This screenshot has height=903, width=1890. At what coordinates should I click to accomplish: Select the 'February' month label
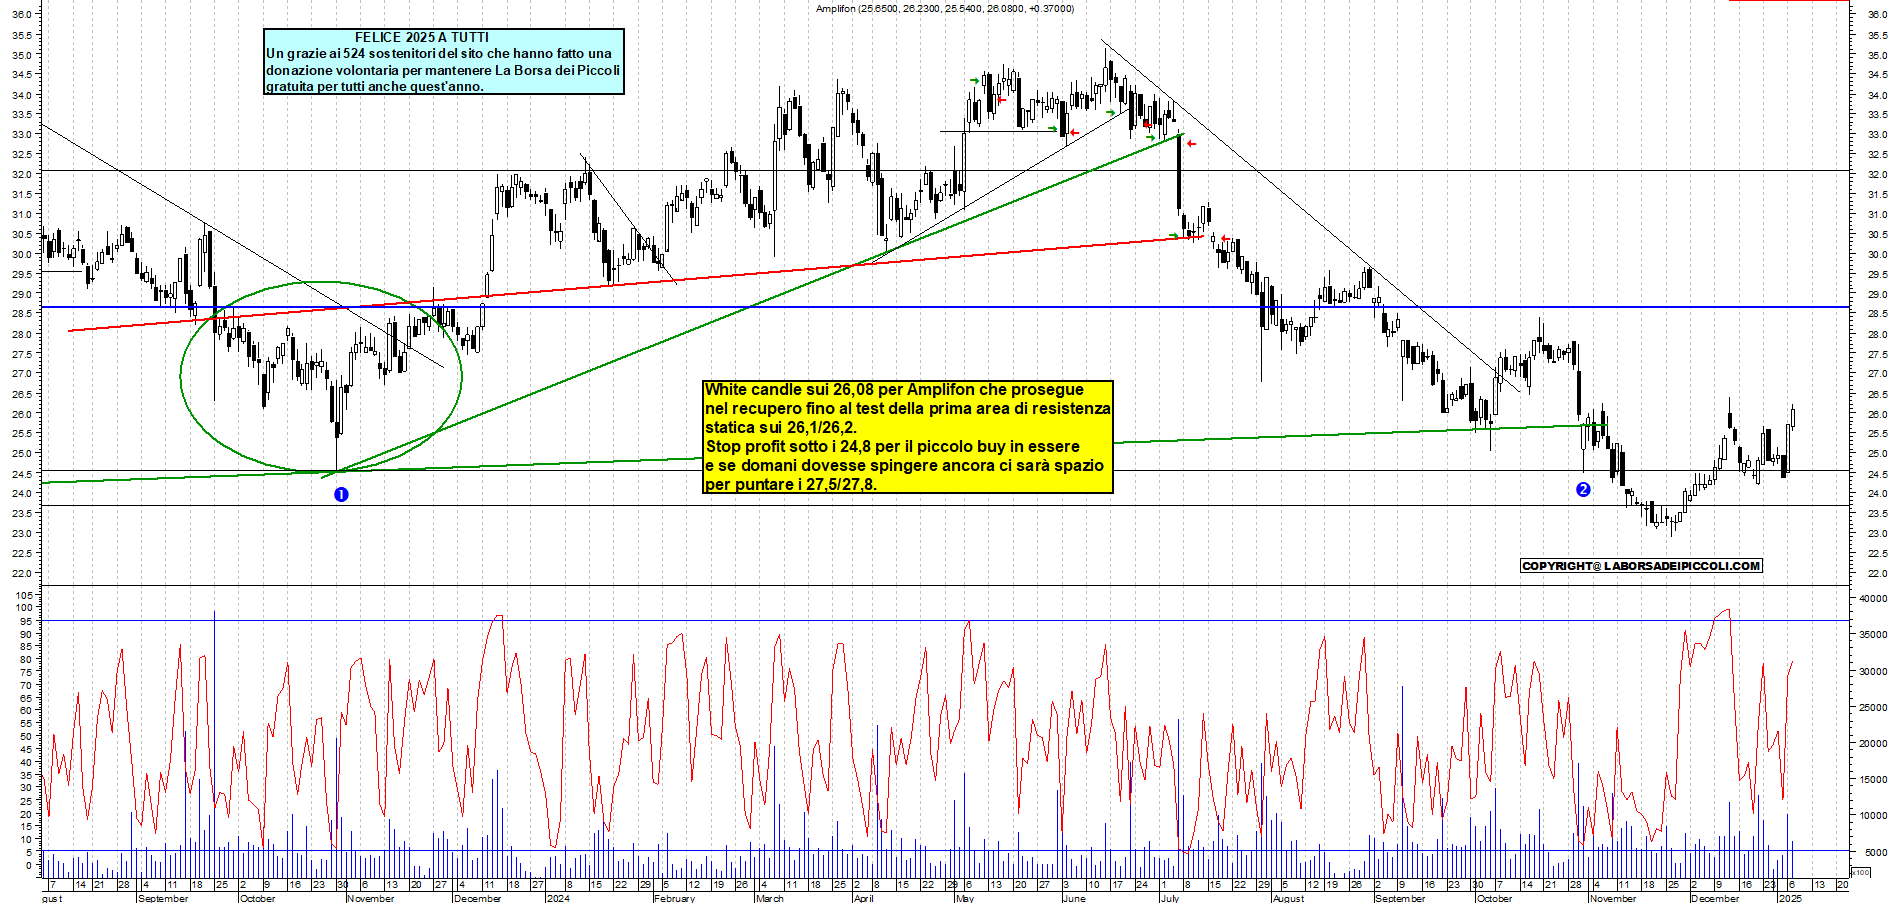pos(674,898)
